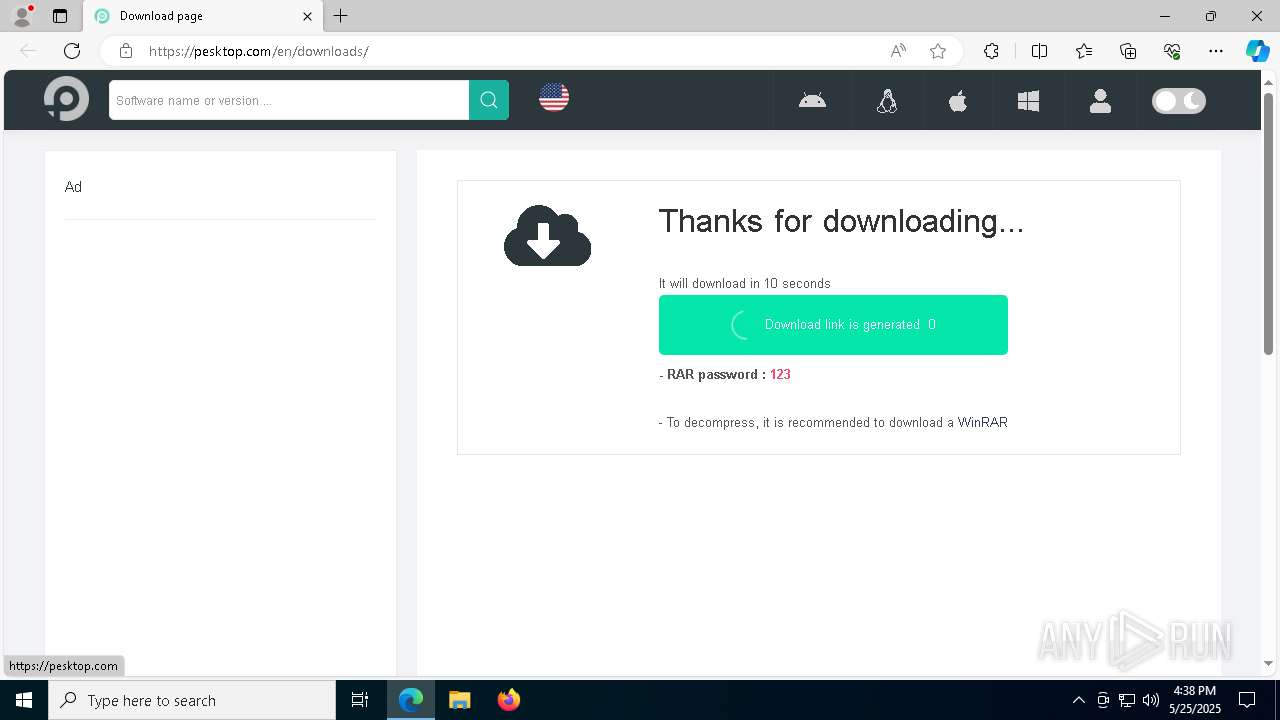Open the Collections icon
This screenshot has height=720, width=1280.
coord(1128,51)
